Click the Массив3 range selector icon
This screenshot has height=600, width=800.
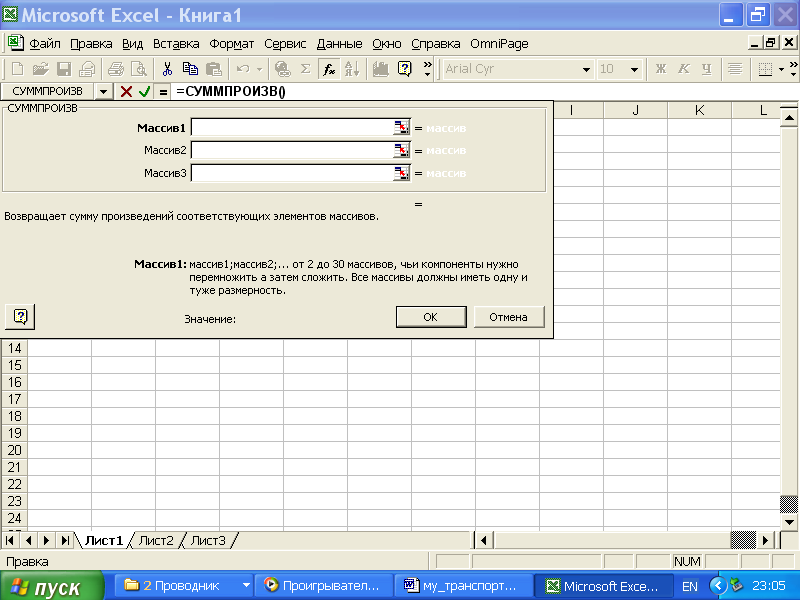(x=402, y=173)
